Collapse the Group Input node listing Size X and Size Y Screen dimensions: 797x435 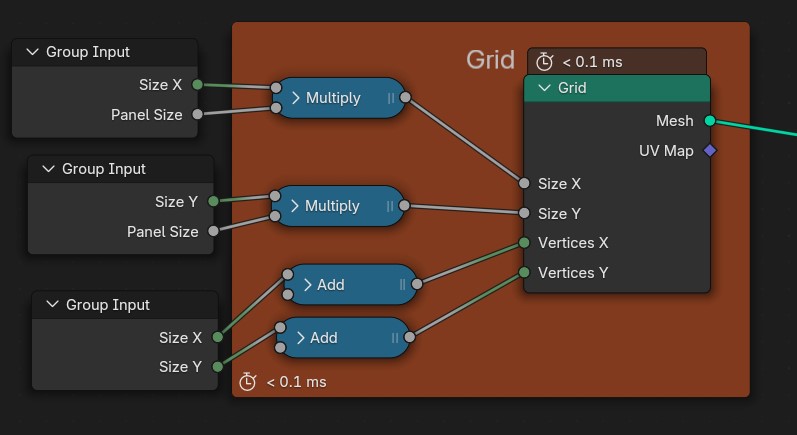click(52, 304)
